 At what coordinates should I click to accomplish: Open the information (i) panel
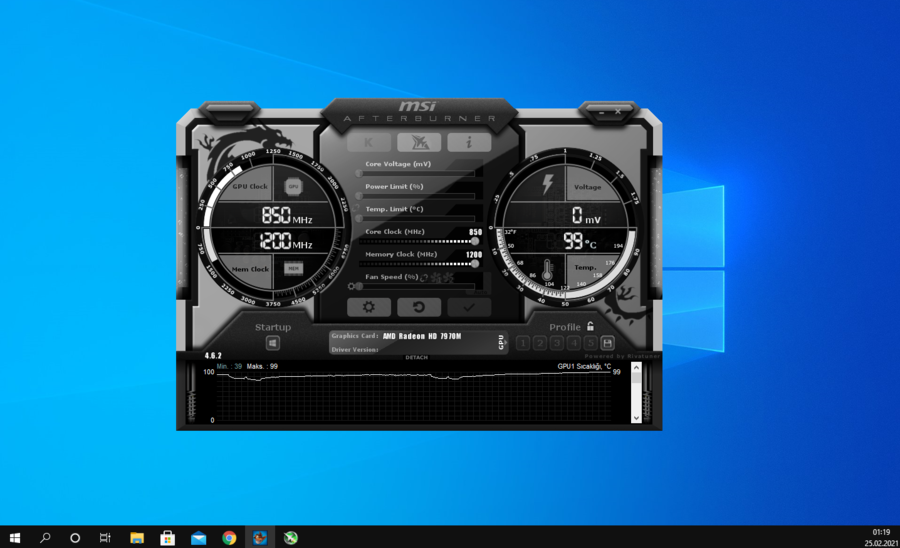pyautogui.click(x=469, y=142)
